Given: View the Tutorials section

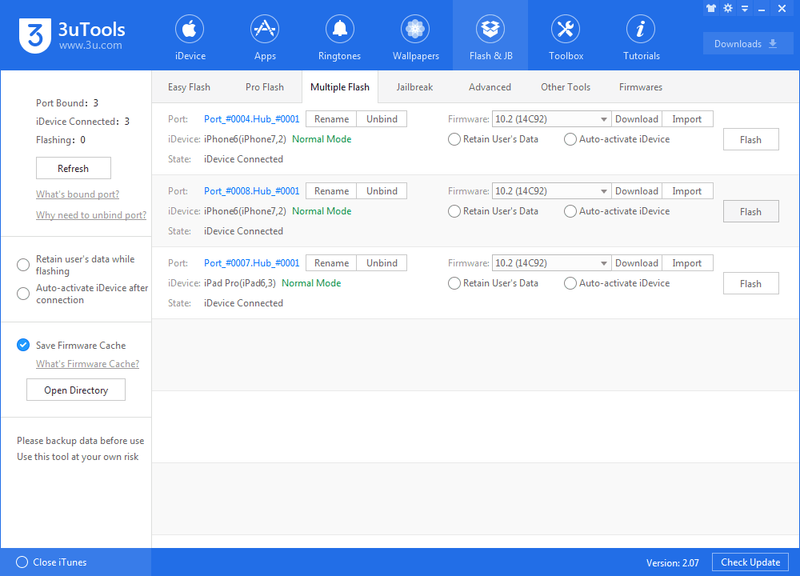Looking at the screenshot, I should pos(641,38).
